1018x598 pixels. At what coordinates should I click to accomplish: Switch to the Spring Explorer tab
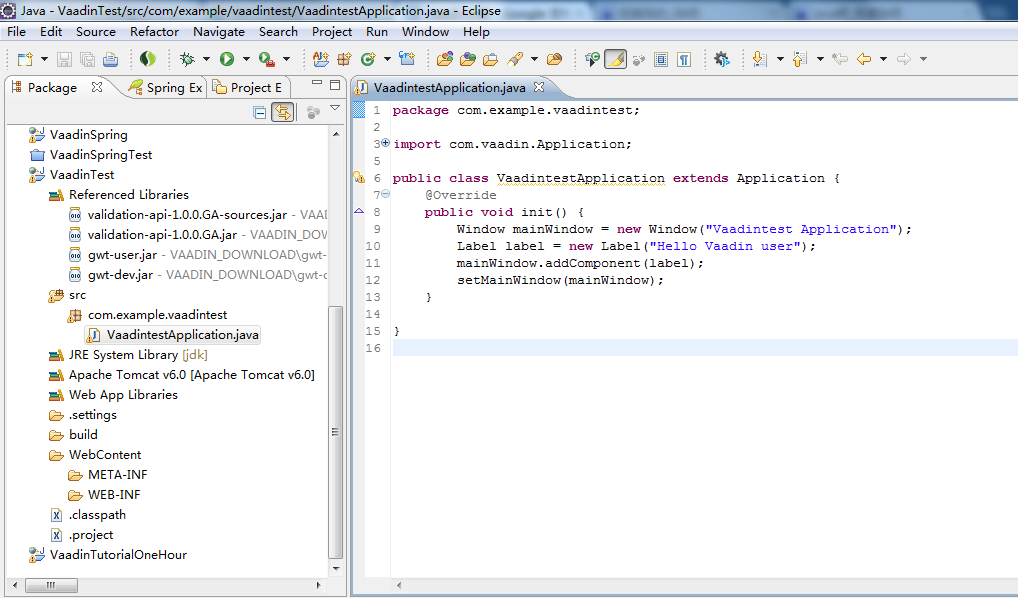pyautogui.click(x=166, y=88)
